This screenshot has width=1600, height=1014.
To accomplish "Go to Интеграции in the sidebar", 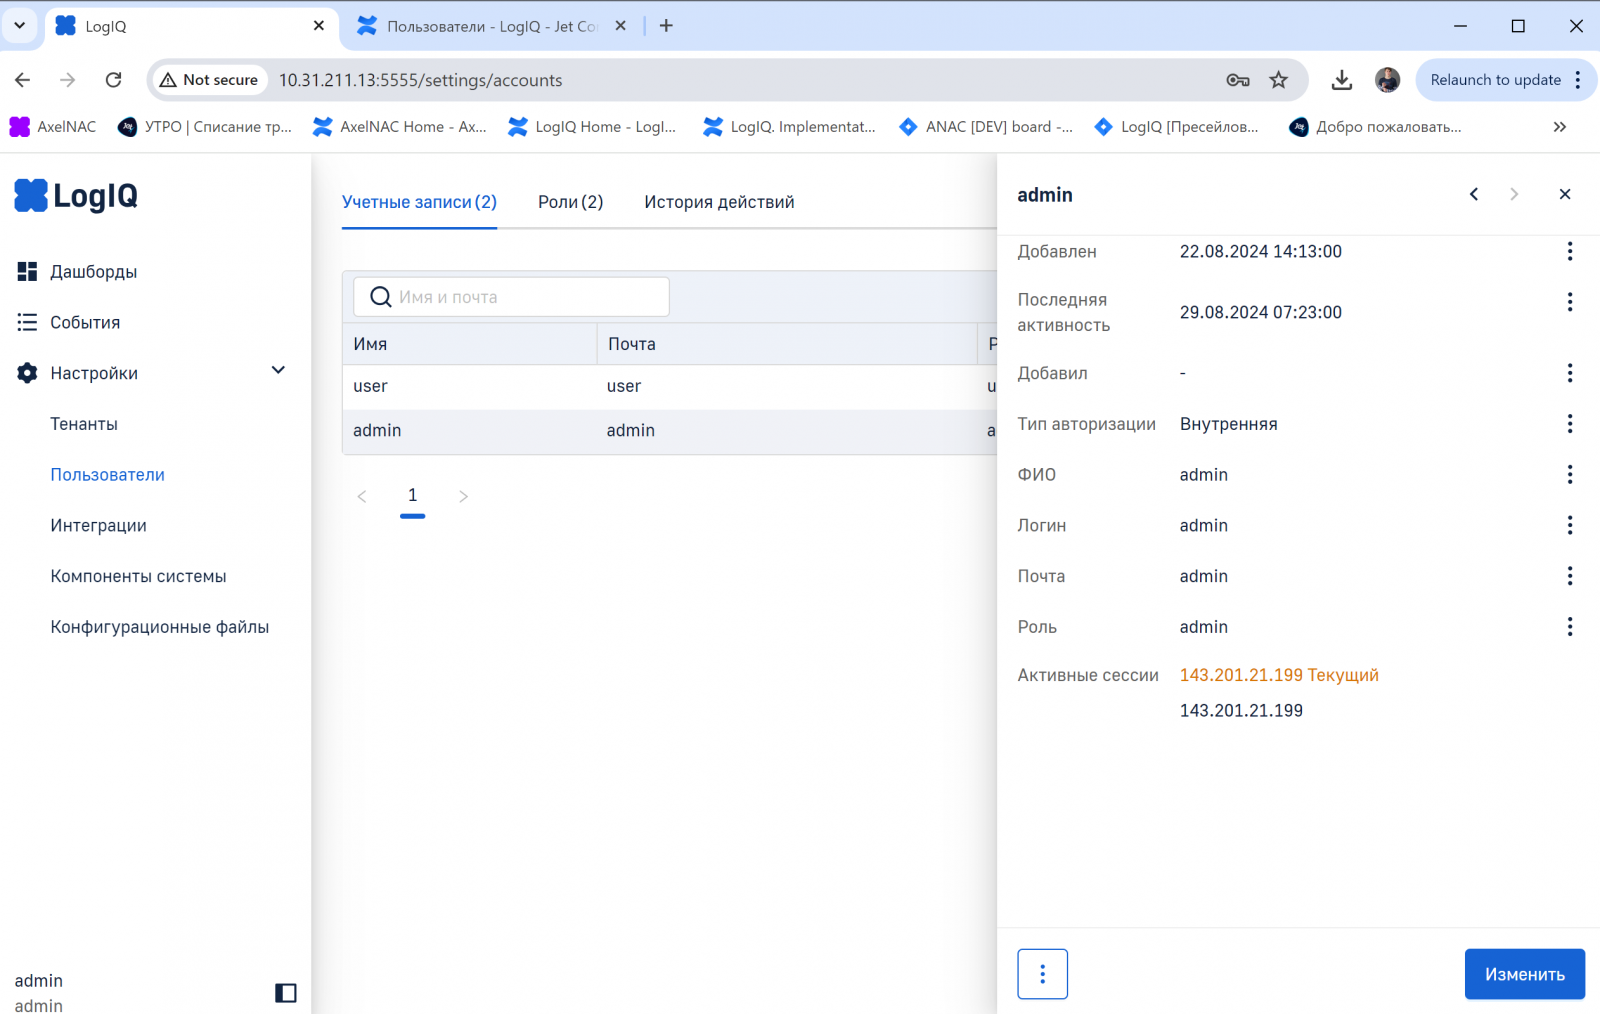I will pos(98,525).
